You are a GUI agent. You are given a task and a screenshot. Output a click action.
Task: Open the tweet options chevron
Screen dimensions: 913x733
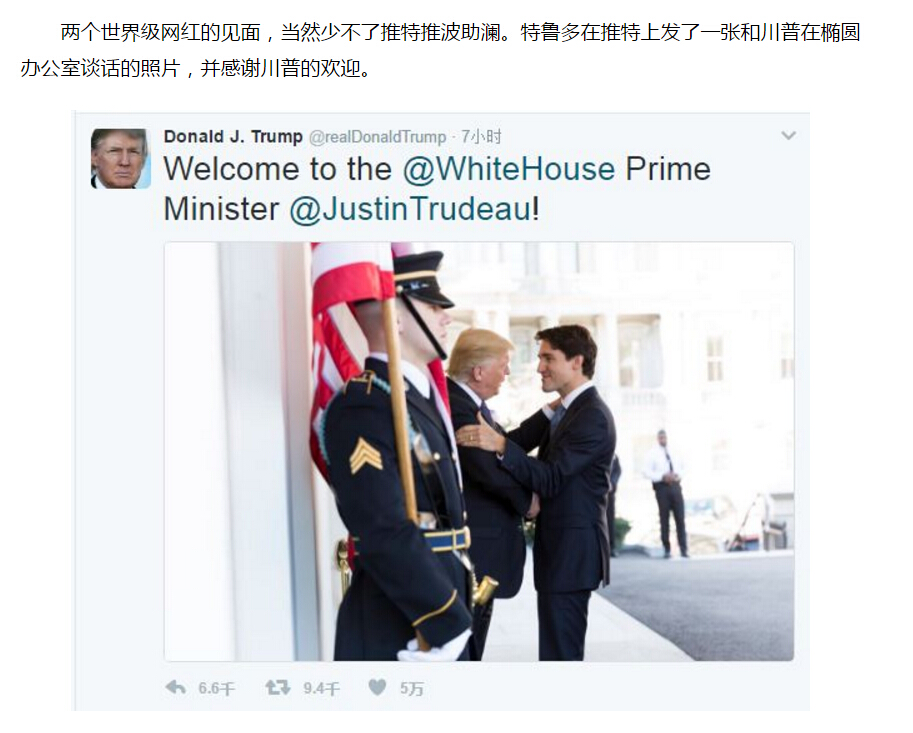click(788, 136)
